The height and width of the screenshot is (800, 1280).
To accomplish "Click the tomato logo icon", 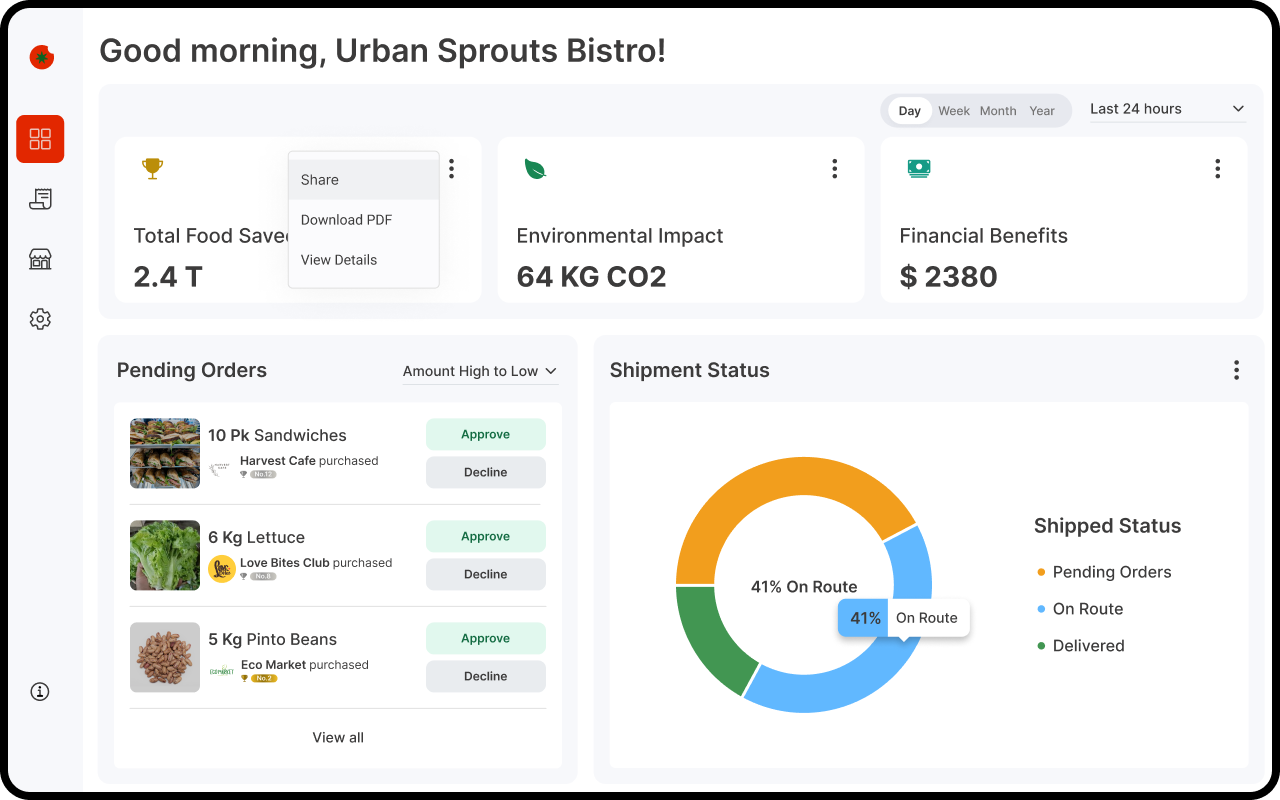I will pyautogui.click(x=41, y=57).
